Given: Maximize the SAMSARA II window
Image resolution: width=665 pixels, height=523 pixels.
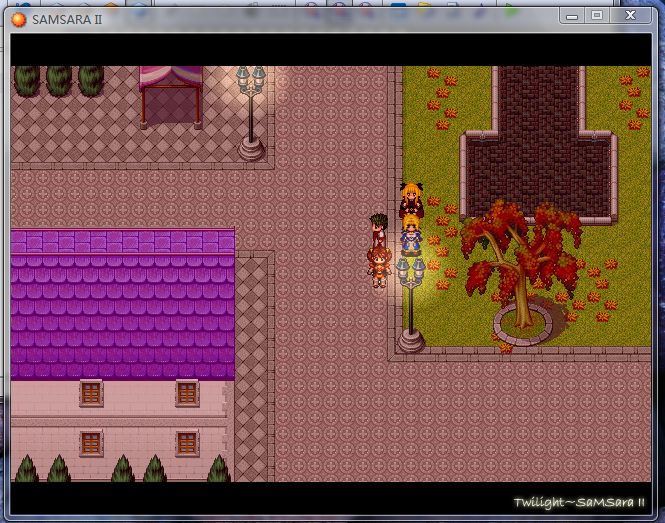Looking at the screenshot, I should 597,16.
